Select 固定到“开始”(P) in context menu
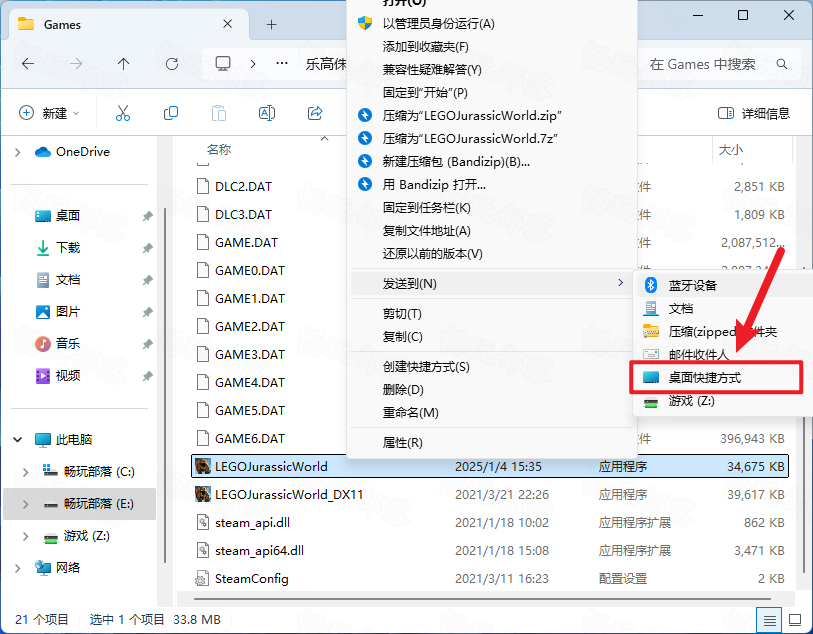 (425, 92)
